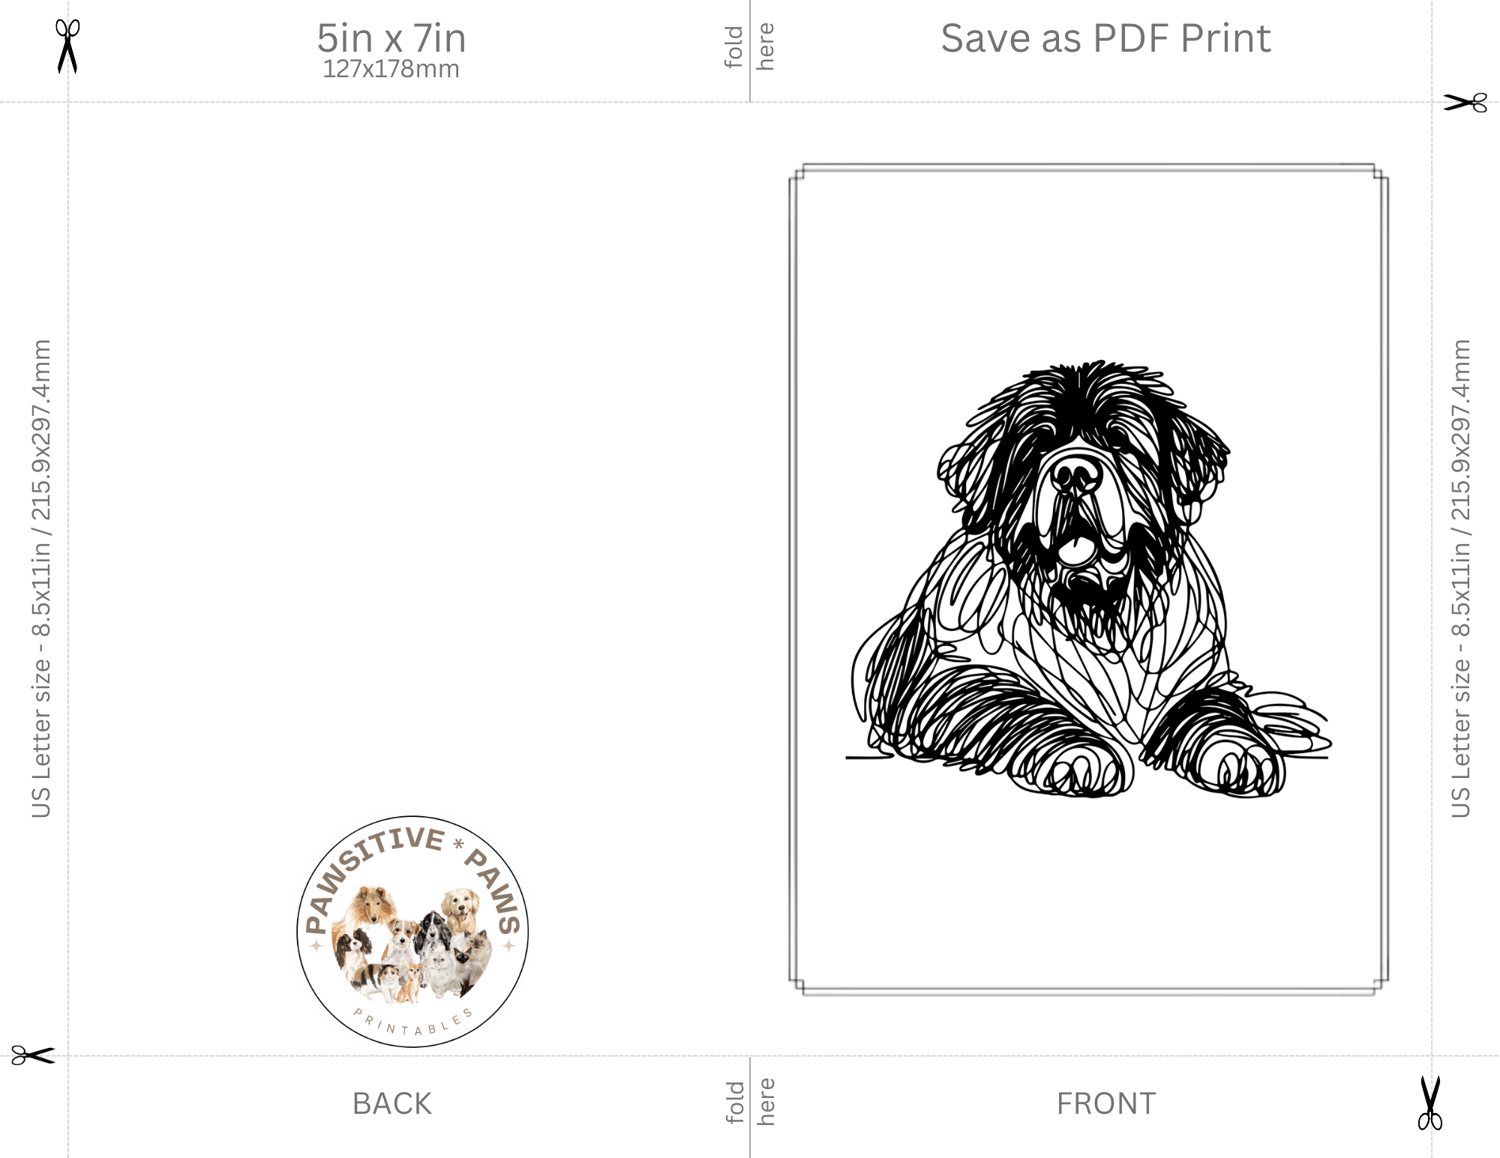Click the dog's tongue in drawing
This screenshot has height=1158, width=1500.
click(1075, 549)
